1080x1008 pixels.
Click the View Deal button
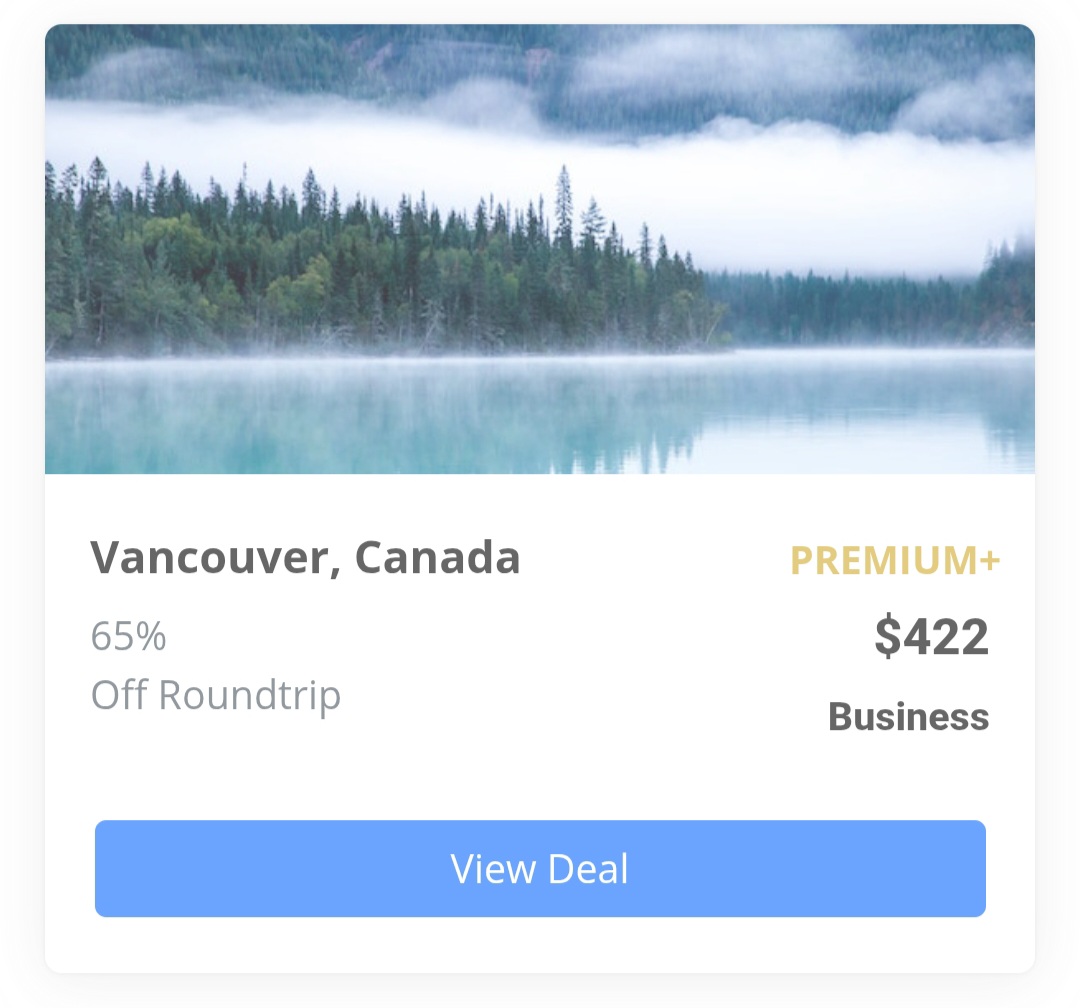click(x=540, y=868)
